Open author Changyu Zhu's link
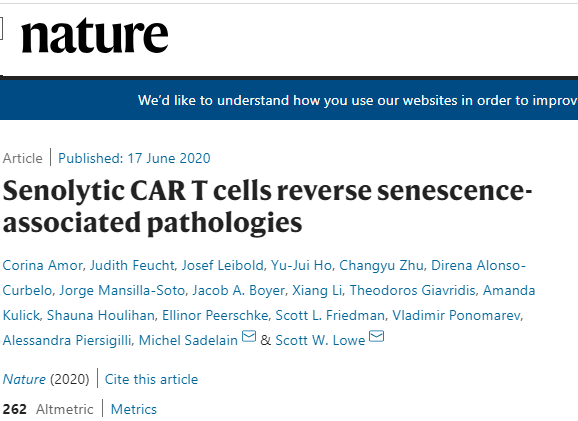This screenshot has height=421, width=578. tap(381, 265)
